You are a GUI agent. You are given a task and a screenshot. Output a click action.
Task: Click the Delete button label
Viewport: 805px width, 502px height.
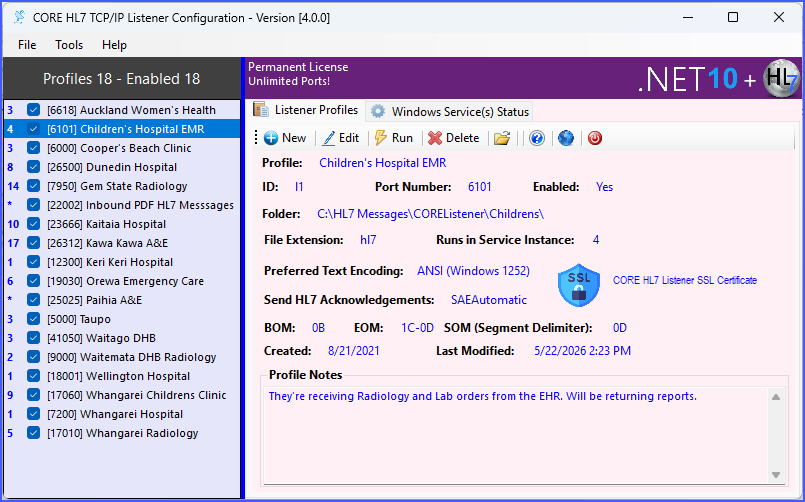click(x=462, y=138)
